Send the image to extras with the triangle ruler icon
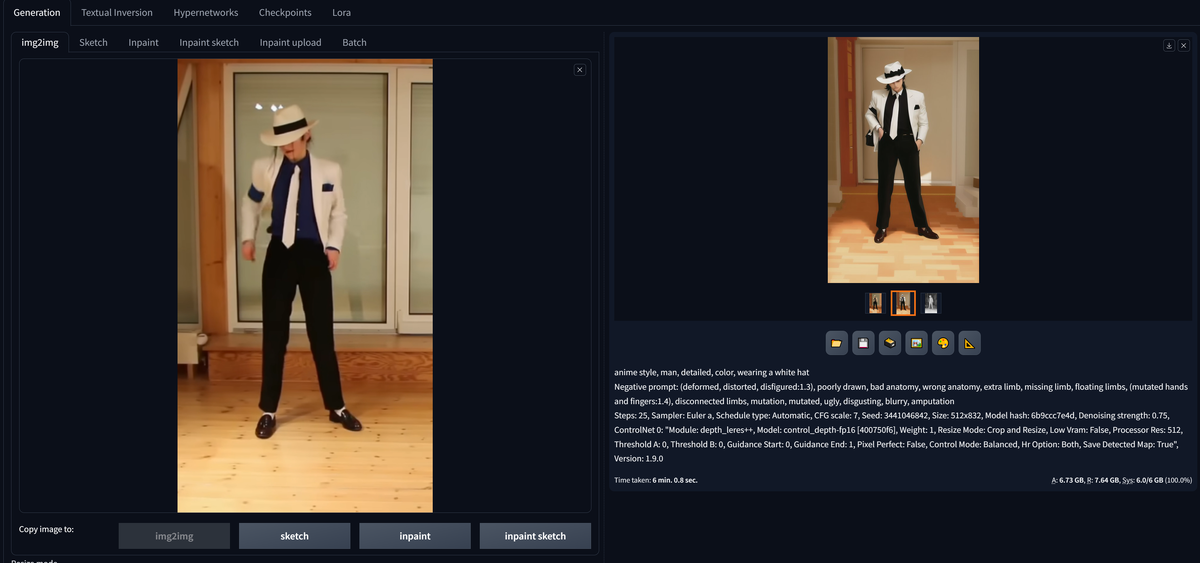This screenshot has width=1200, height=563. pyautogui.click(x=968, y=343)
